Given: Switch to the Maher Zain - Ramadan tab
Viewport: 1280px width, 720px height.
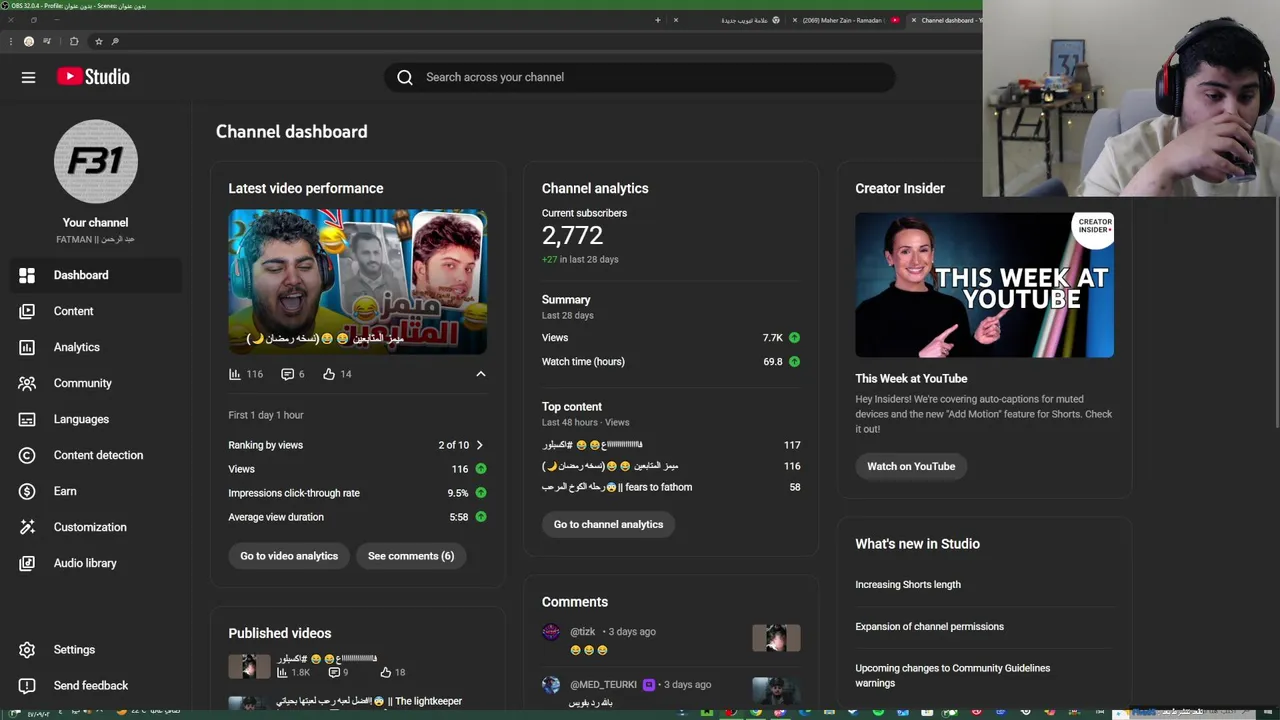Looking at the screenshot, I should 845,20.
